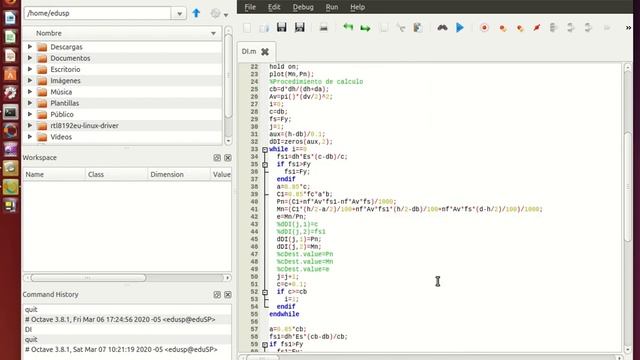Go to the next breakpoint icon

[x=503, y=28]
